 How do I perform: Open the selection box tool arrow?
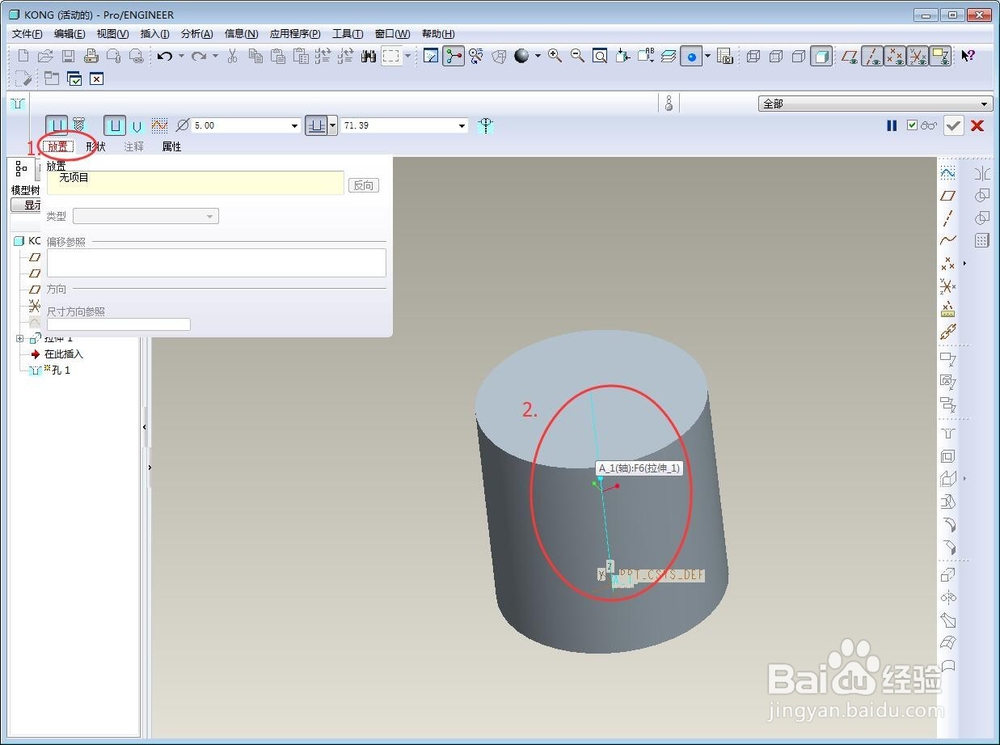[x=408, y=56]
